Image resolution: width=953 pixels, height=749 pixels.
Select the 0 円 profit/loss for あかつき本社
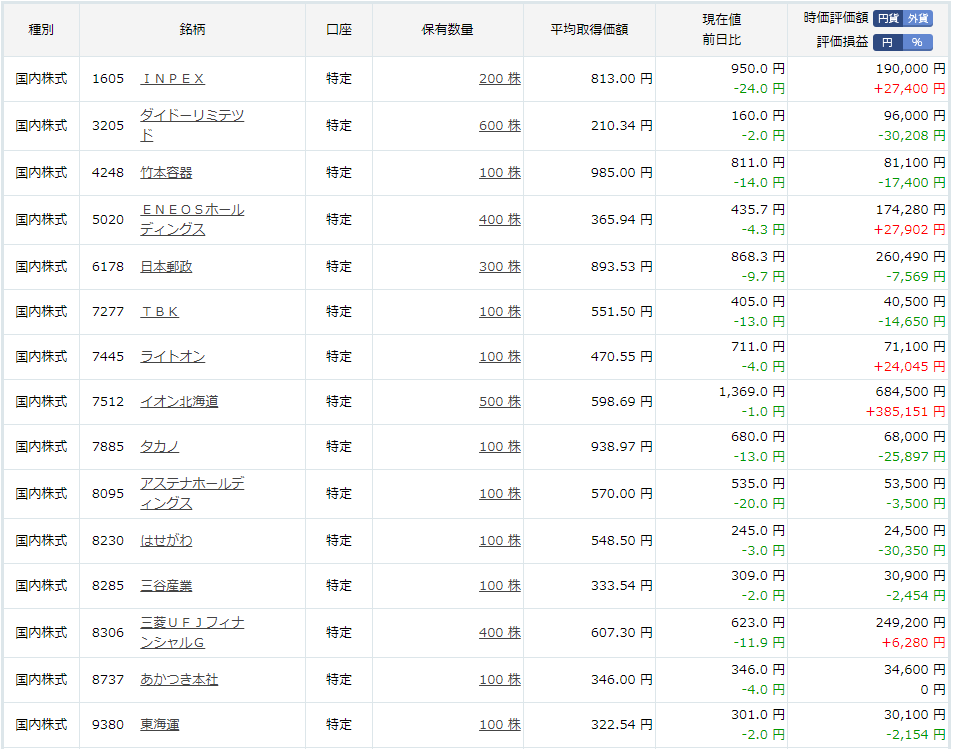coord(933,689)
